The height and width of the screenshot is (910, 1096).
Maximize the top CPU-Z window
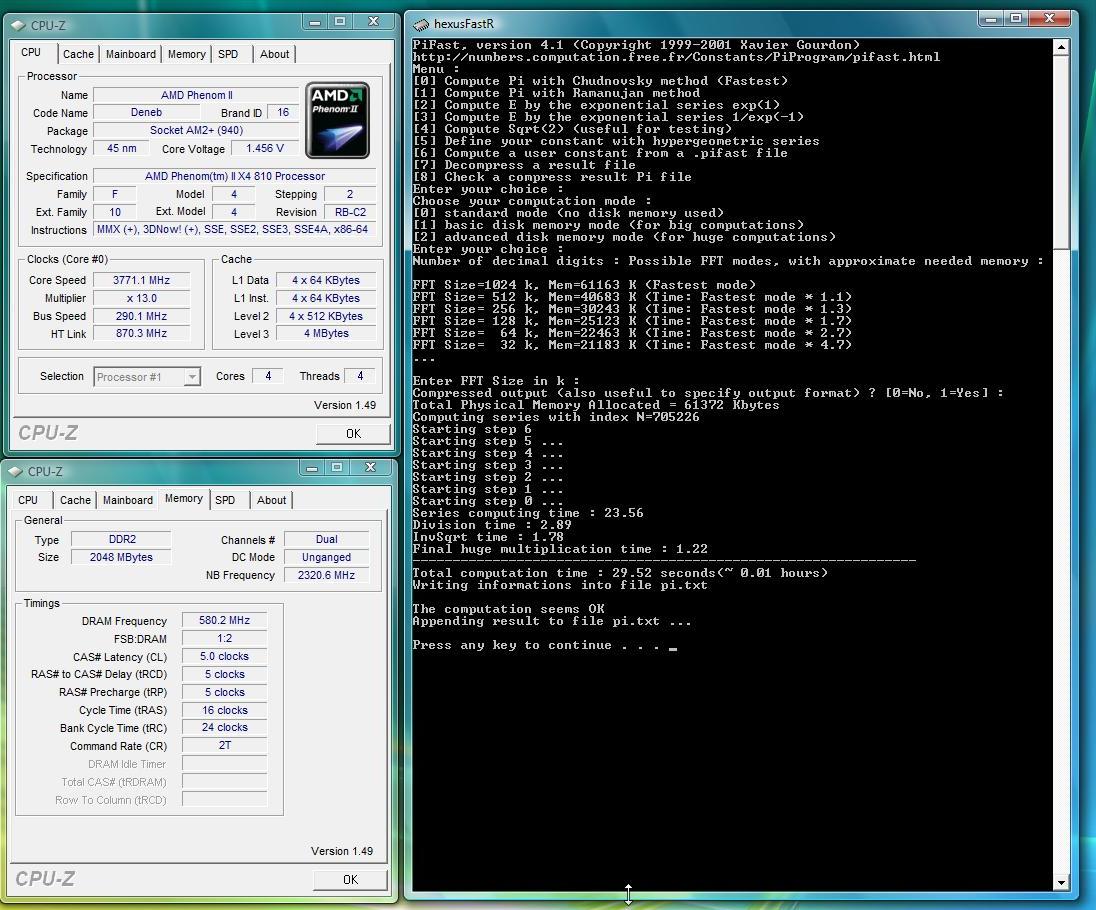340,22
